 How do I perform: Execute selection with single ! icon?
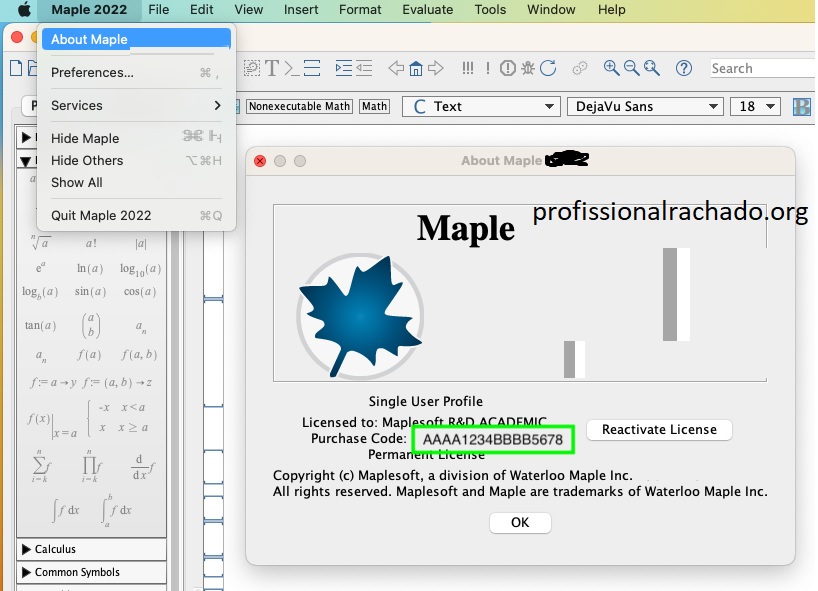click(488, 68)
